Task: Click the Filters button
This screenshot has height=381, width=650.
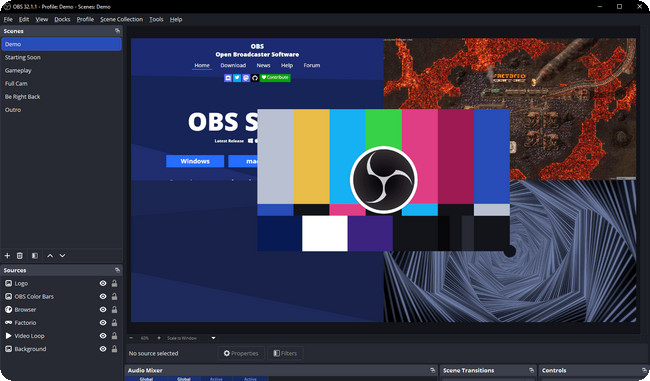Action: (285, 353)
